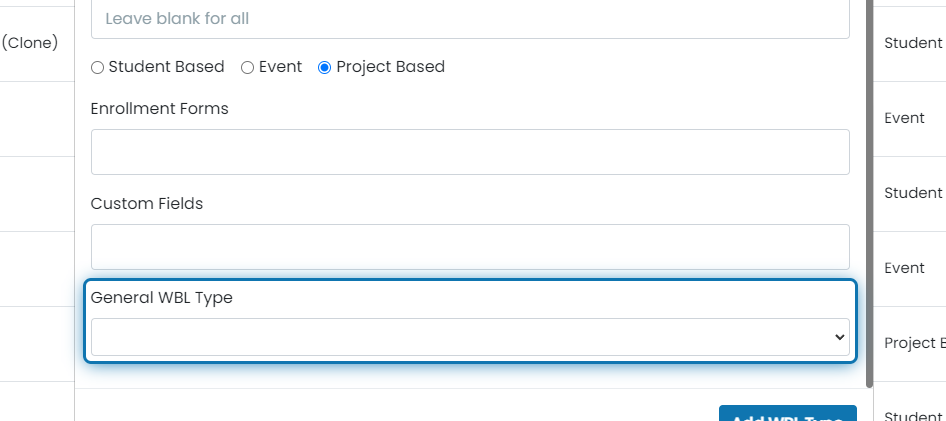The image size is (946, 421).
Task: Open the General WBL Type dropdown
Action: tap(470, 337)
